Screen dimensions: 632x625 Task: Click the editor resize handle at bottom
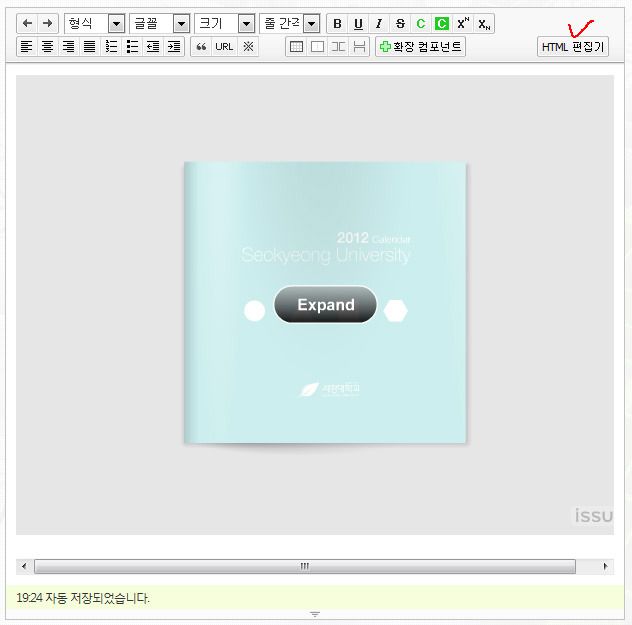click(315, 614)
